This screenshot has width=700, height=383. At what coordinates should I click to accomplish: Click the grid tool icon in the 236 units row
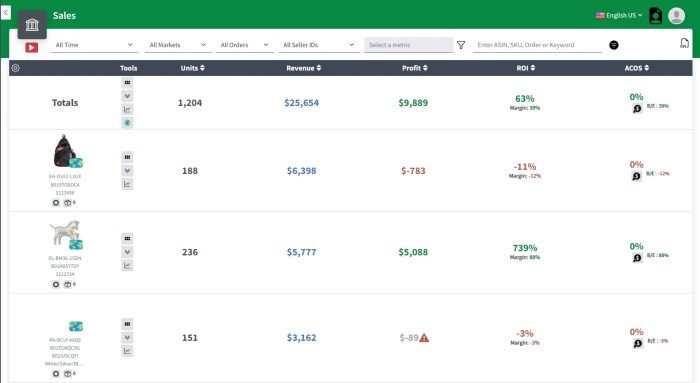pyautogui.click(x=127, y=239)
